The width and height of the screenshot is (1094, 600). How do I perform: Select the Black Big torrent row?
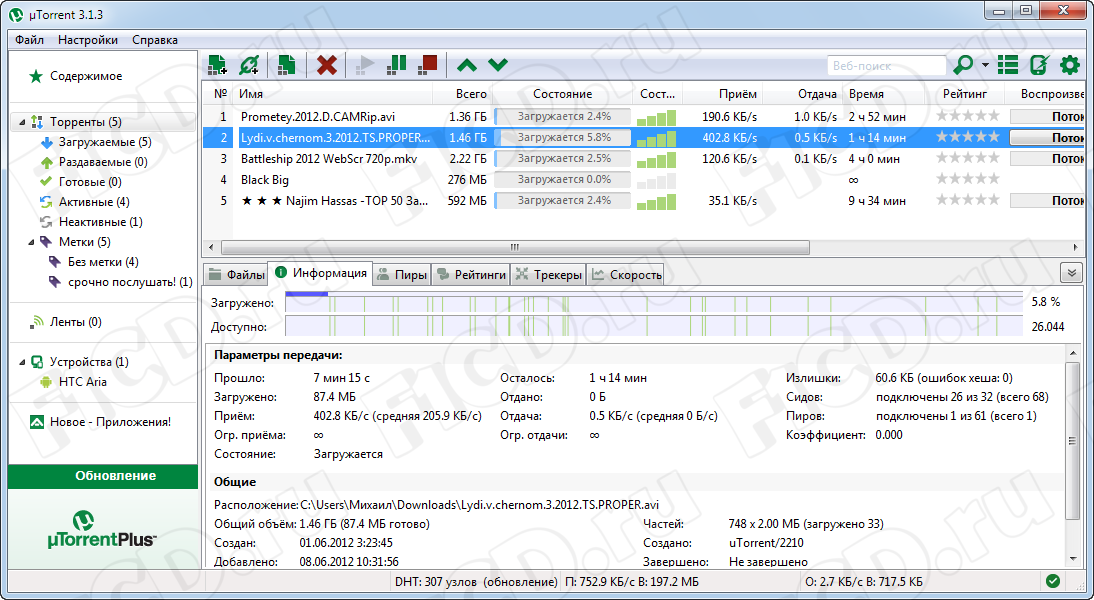[x=643, y=179]
